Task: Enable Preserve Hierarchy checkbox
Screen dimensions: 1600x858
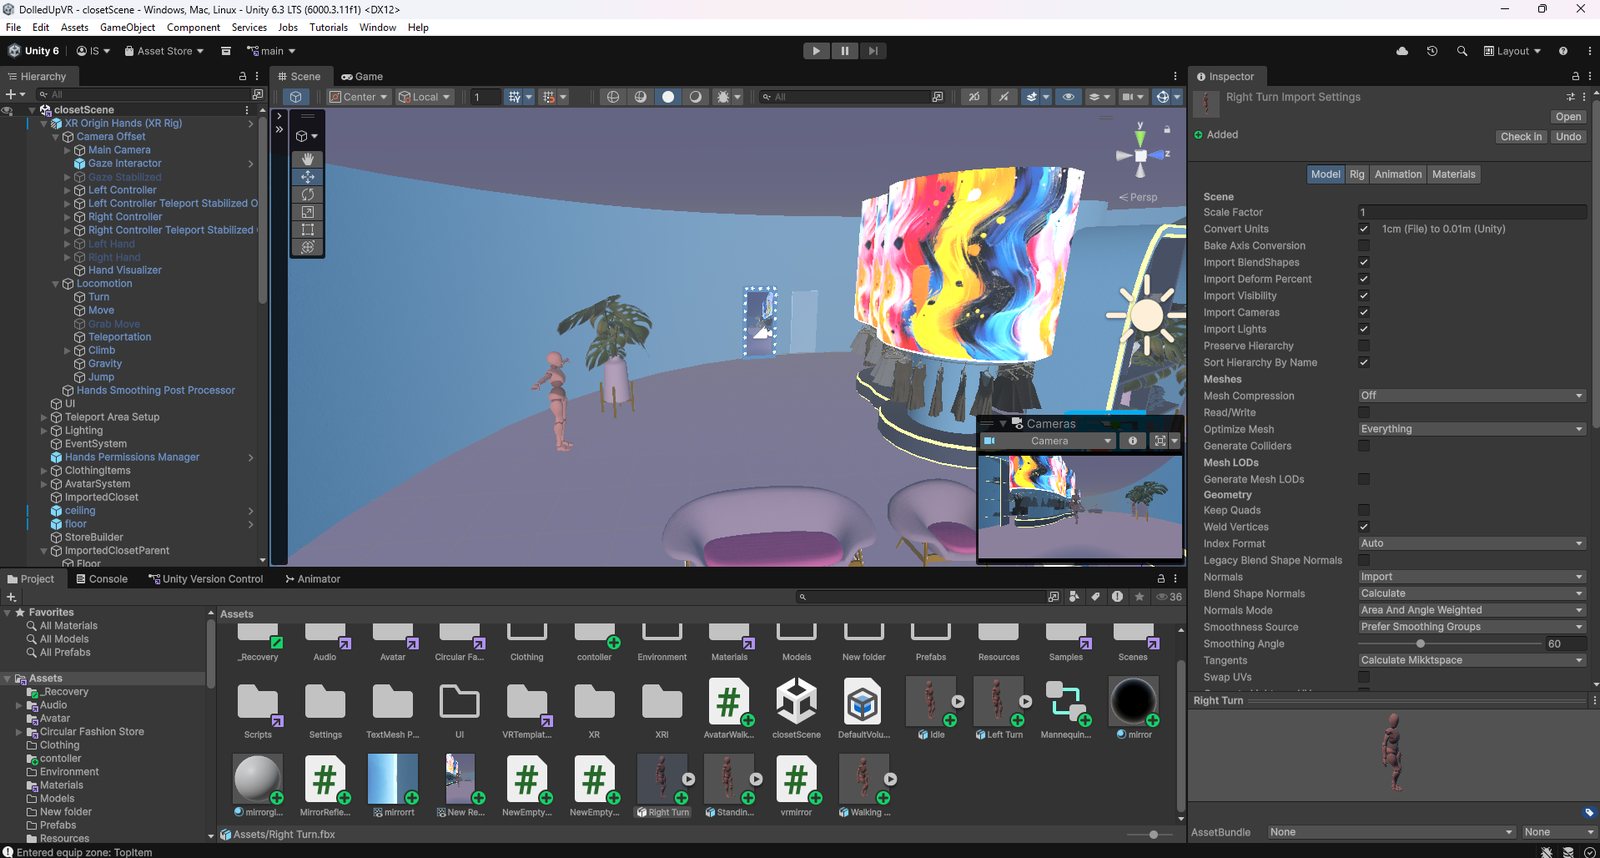Action: [x=1364, y=346]
